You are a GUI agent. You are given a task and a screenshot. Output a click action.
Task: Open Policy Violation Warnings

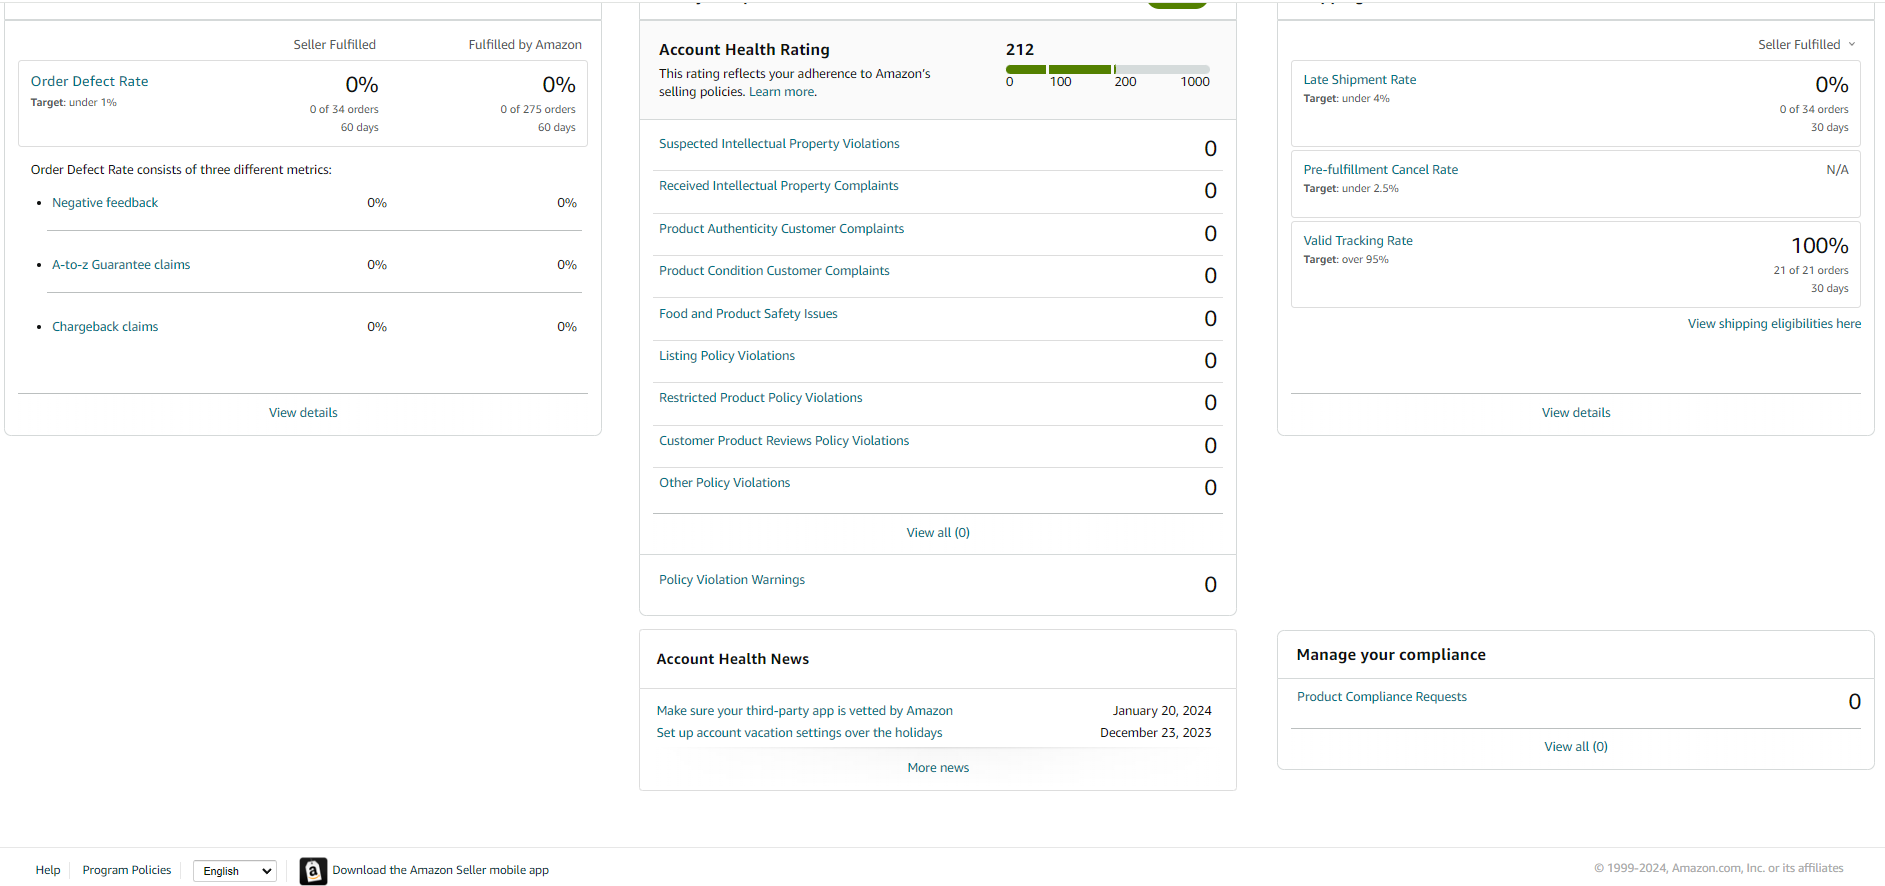(x=731, y=580)
